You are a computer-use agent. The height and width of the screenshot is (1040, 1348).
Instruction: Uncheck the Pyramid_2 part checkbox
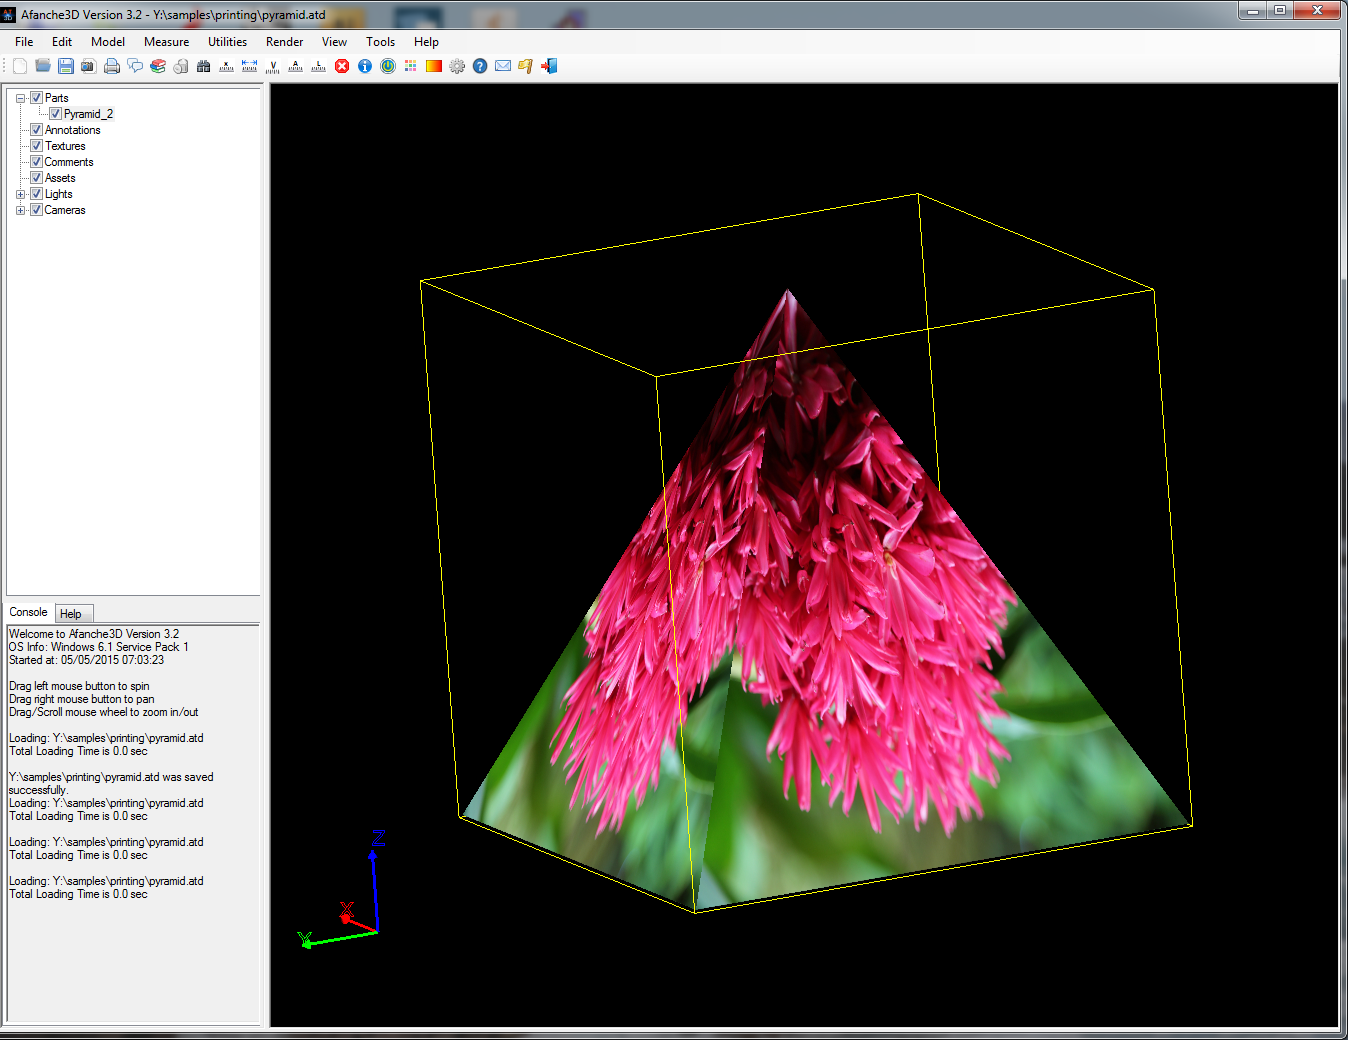point(56,114)
